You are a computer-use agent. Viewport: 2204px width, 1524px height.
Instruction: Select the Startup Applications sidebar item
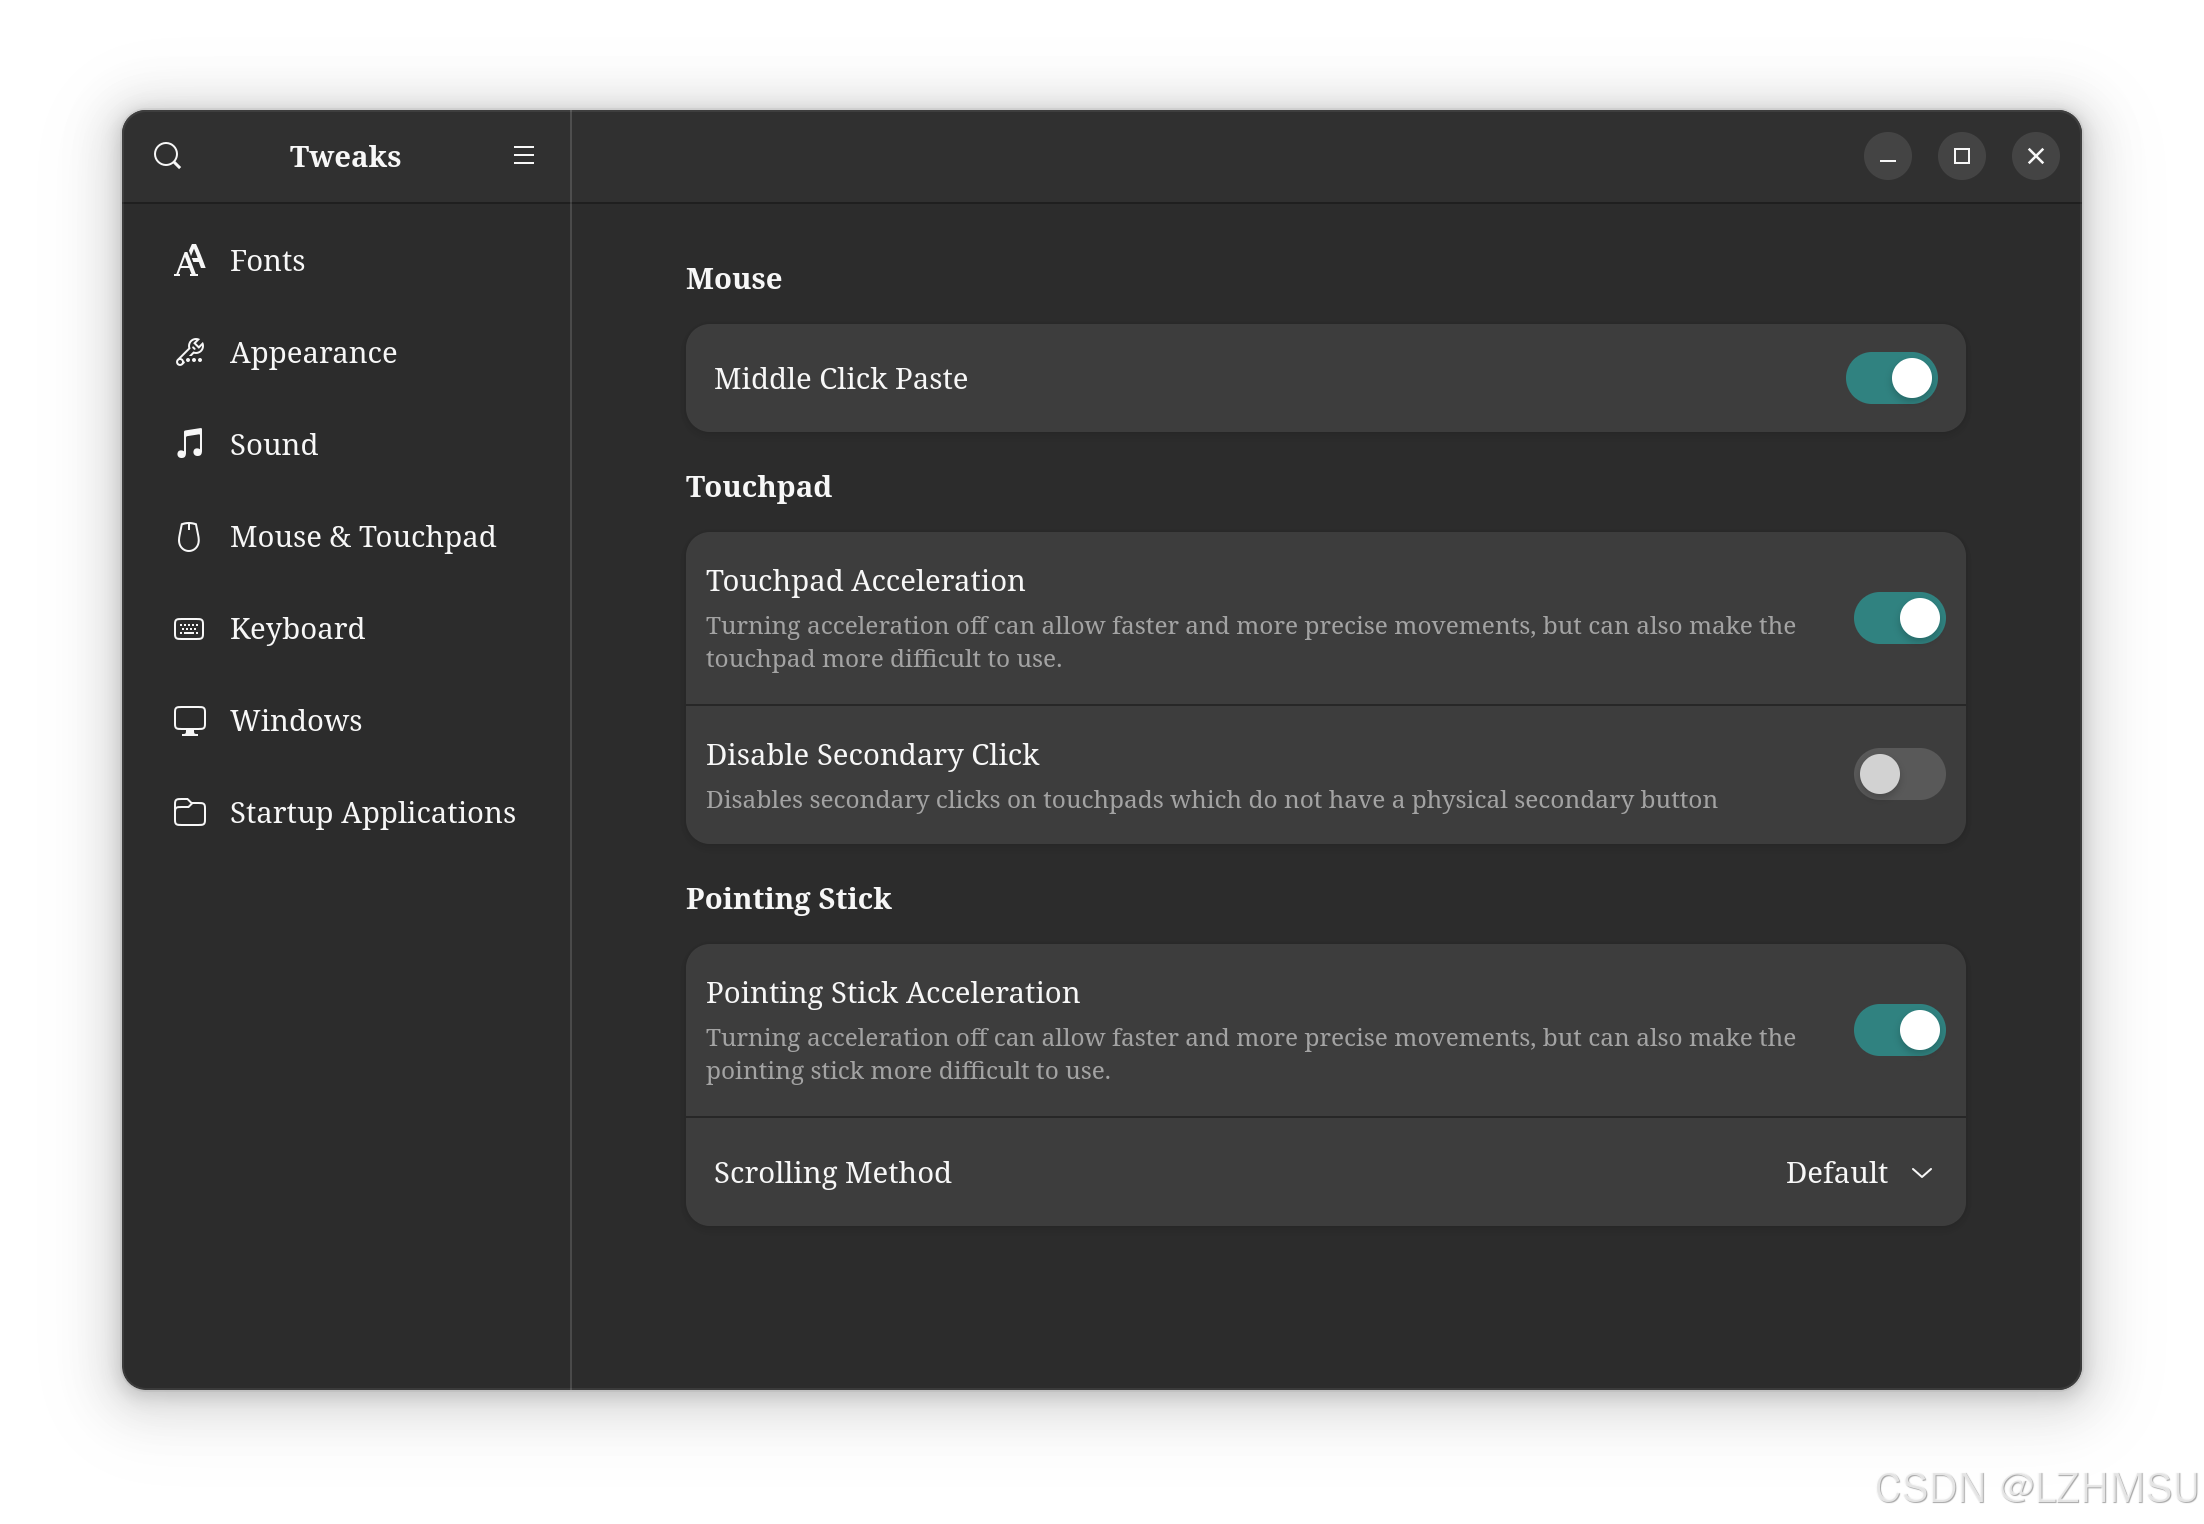point(372,812)
